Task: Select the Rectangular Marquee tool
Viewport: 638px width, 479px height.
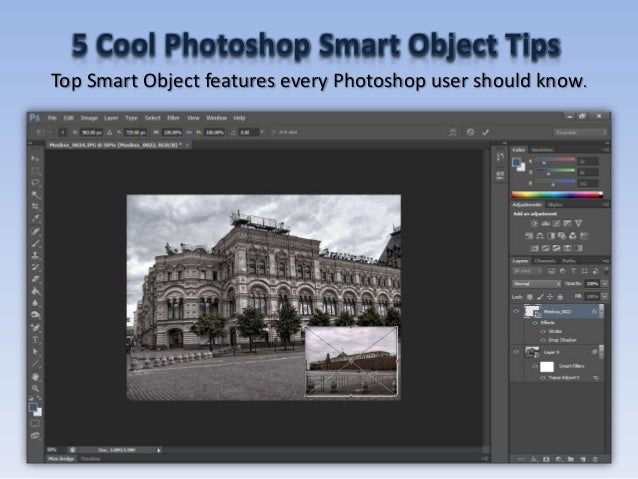Action: pyautogui.click(x=35, y=170)
